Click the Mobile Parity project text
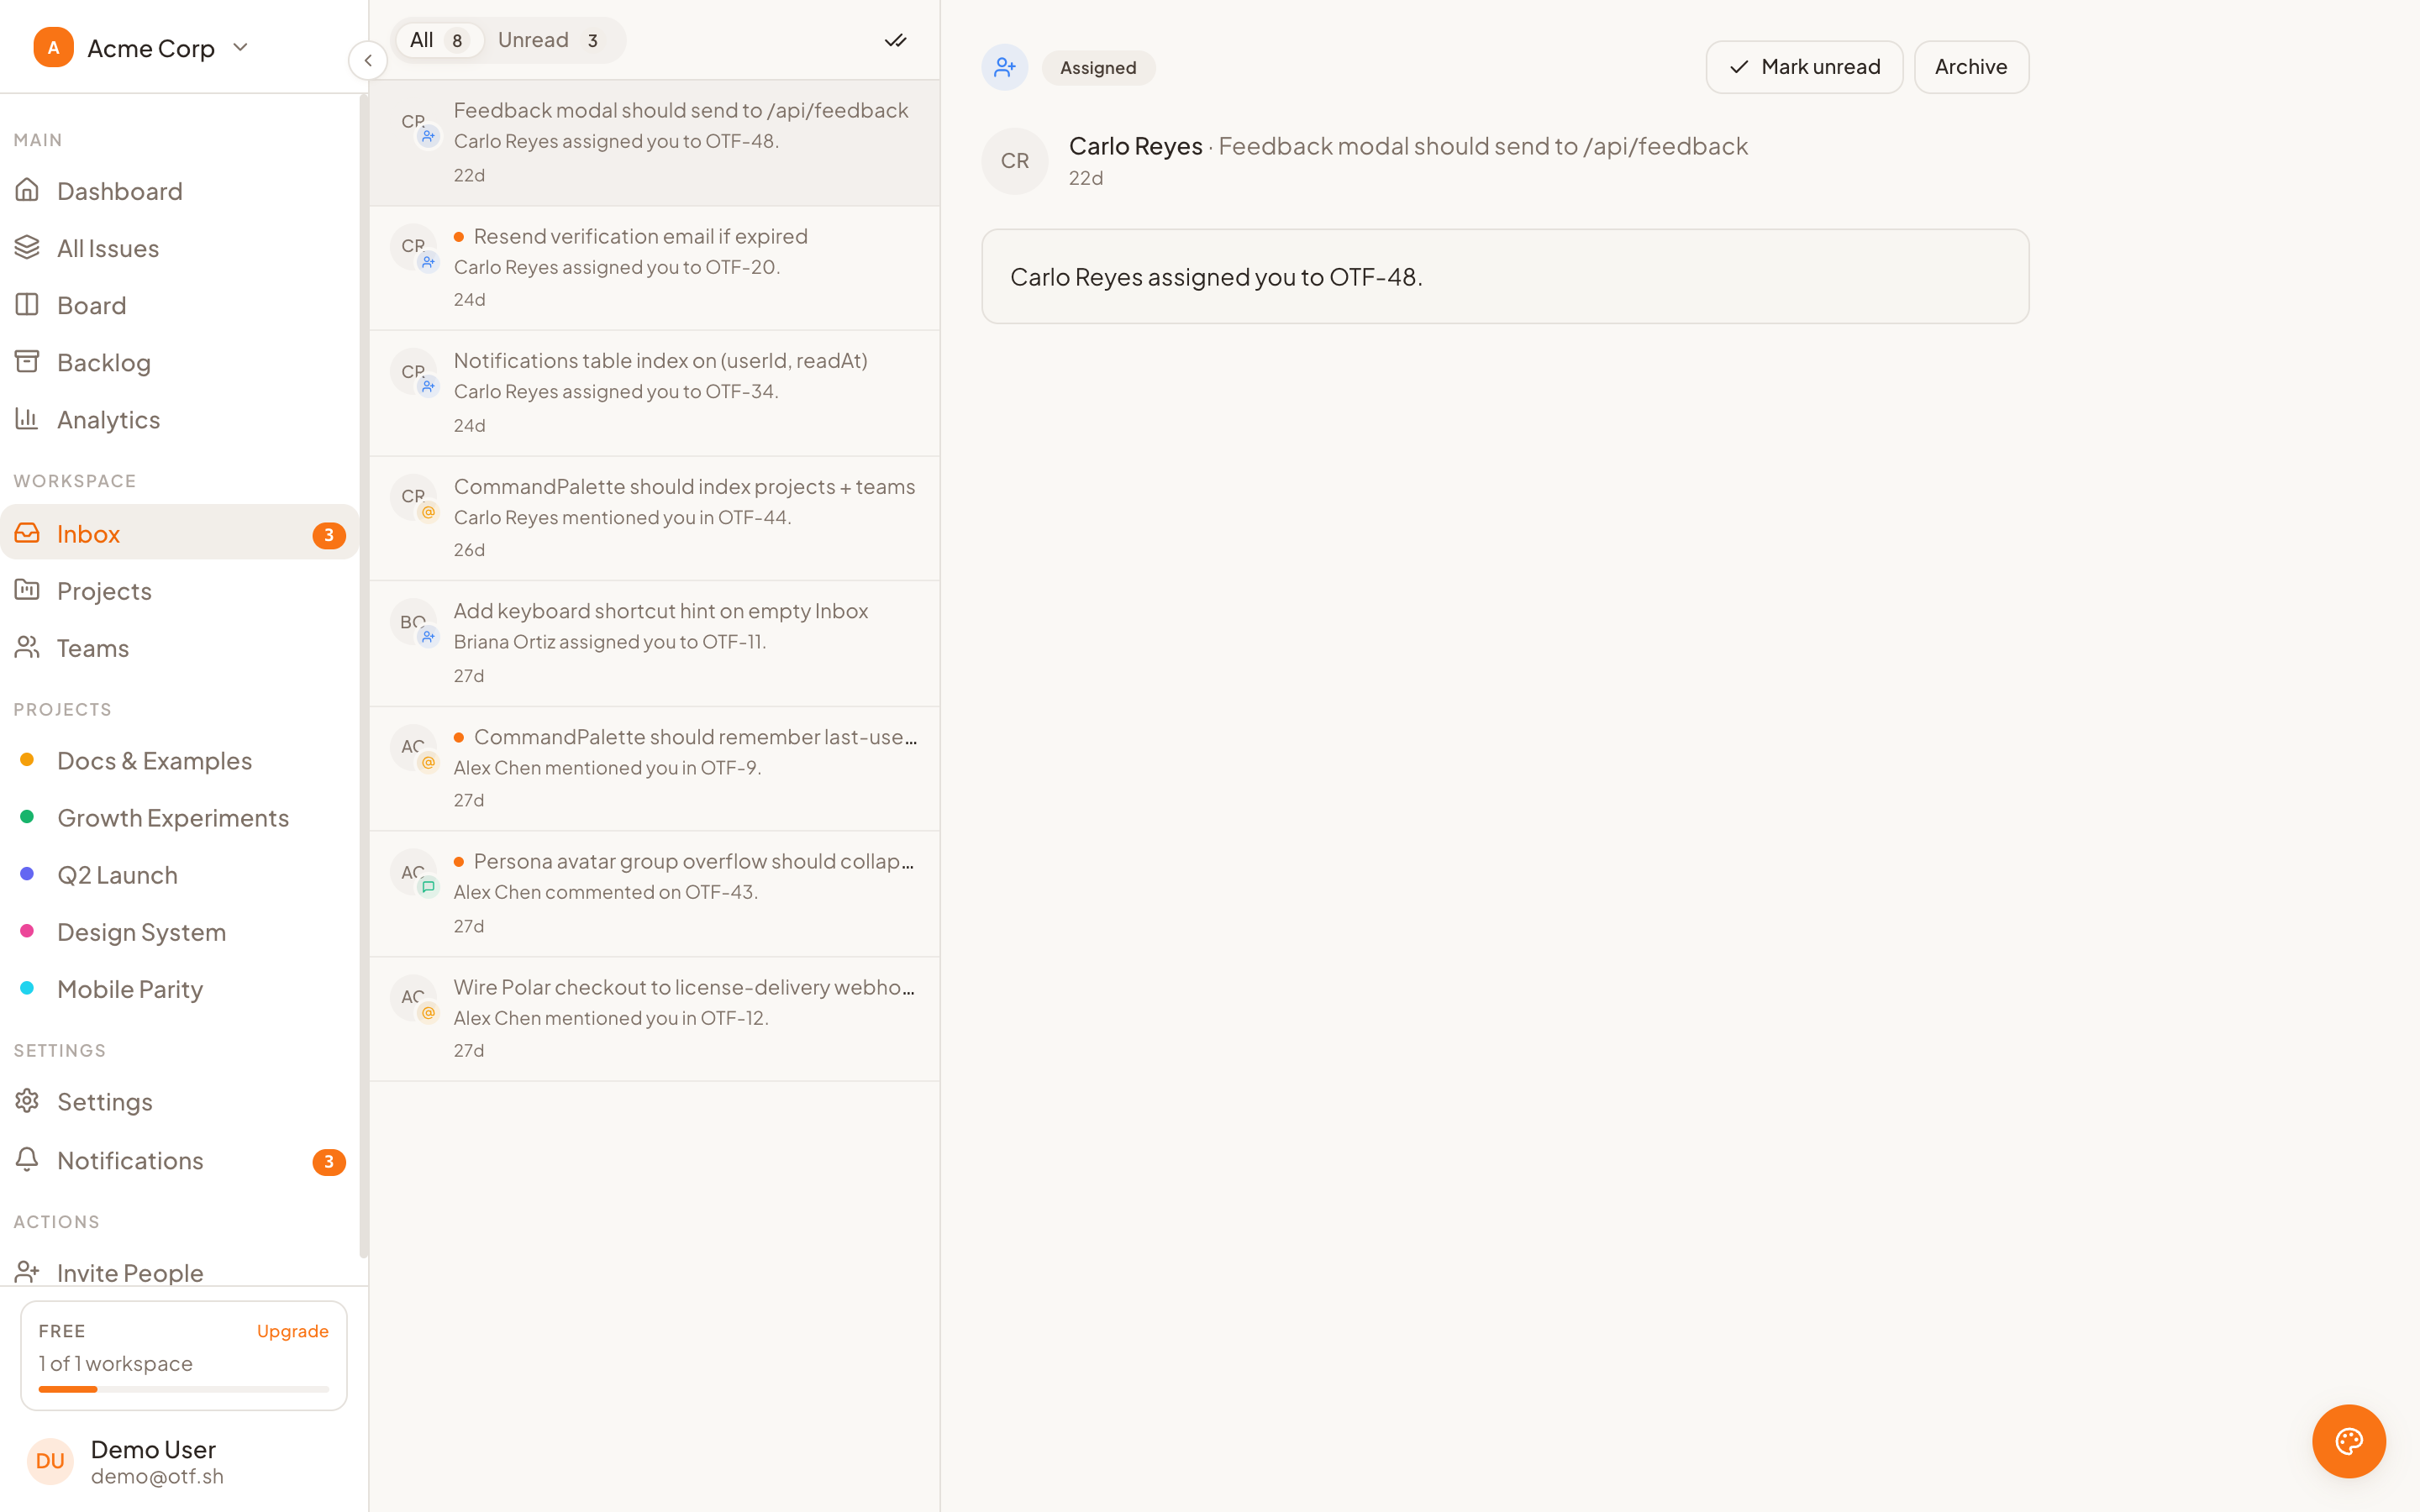Screen dimensions: 2420x1512 tap(130, 988)
